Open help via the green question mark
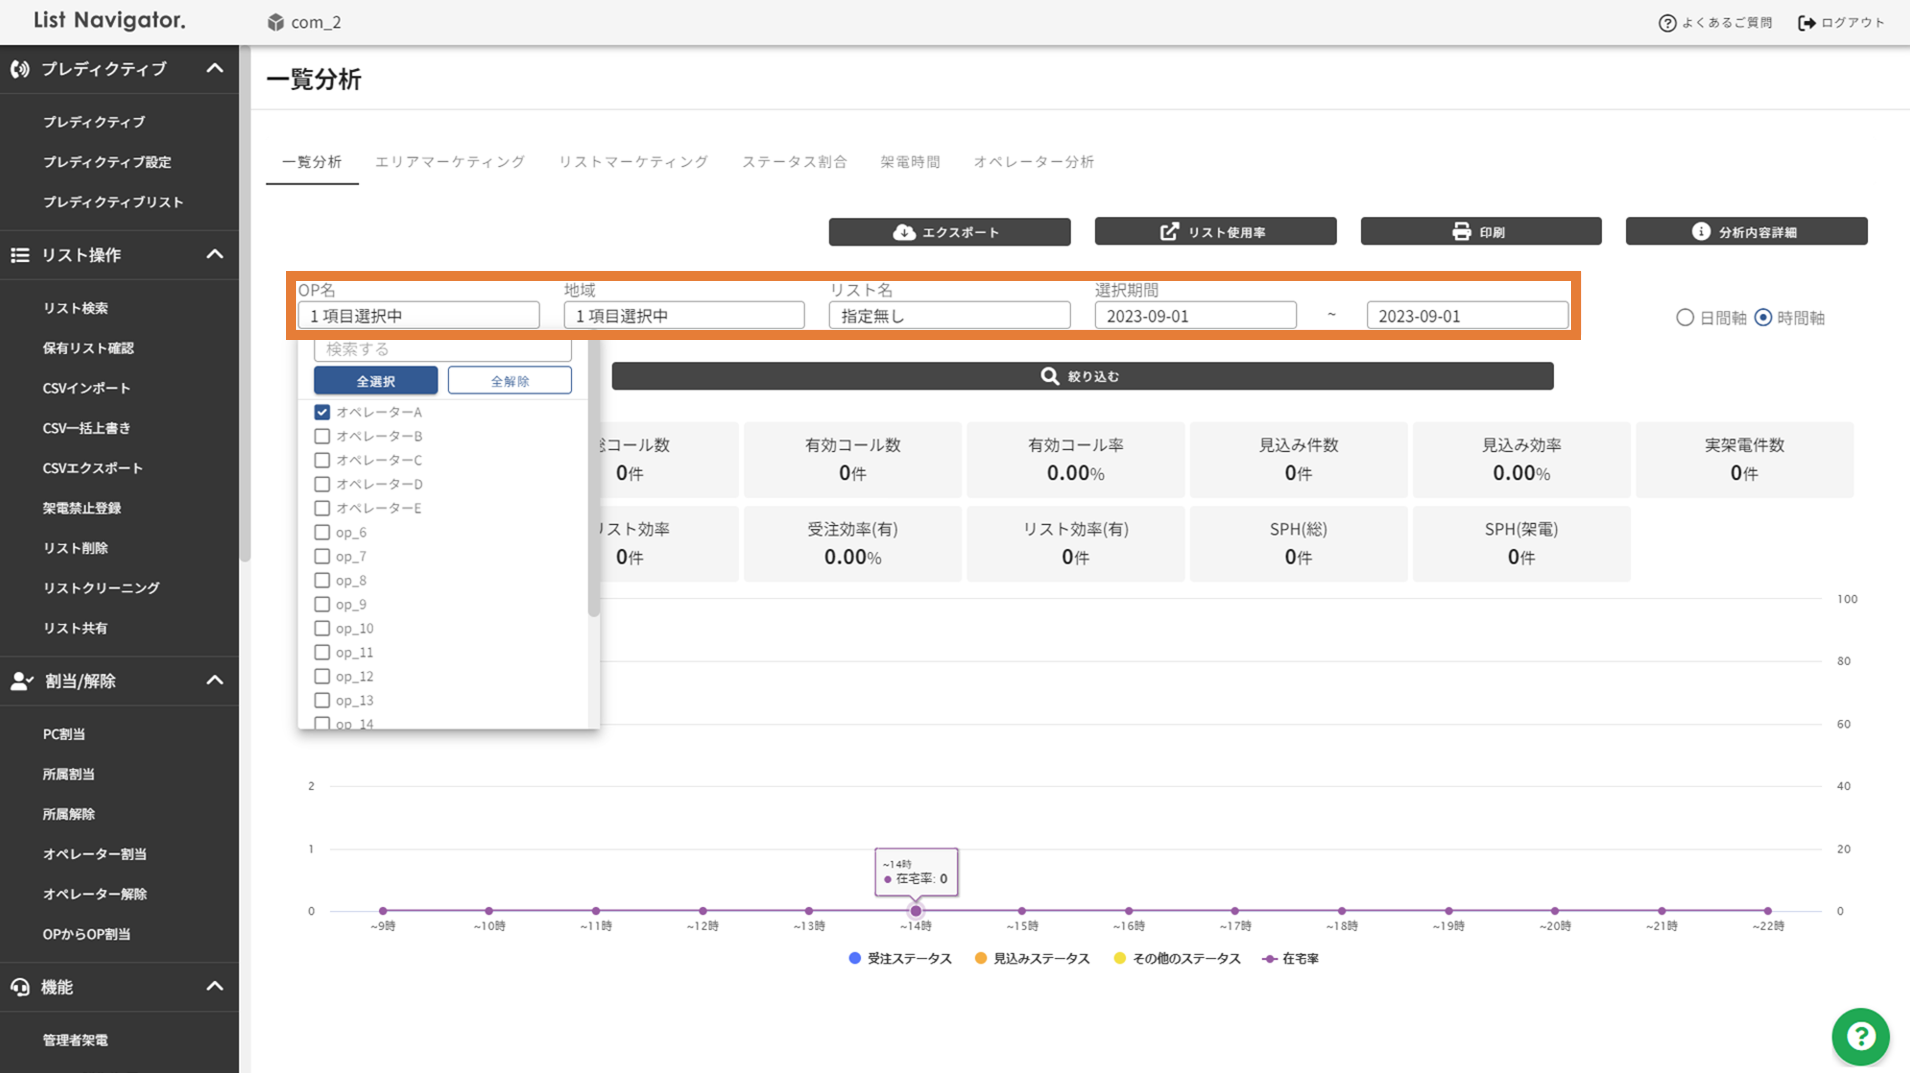The height and width of the screenshot is (1073, 1910). [x=1860, y=1036]
